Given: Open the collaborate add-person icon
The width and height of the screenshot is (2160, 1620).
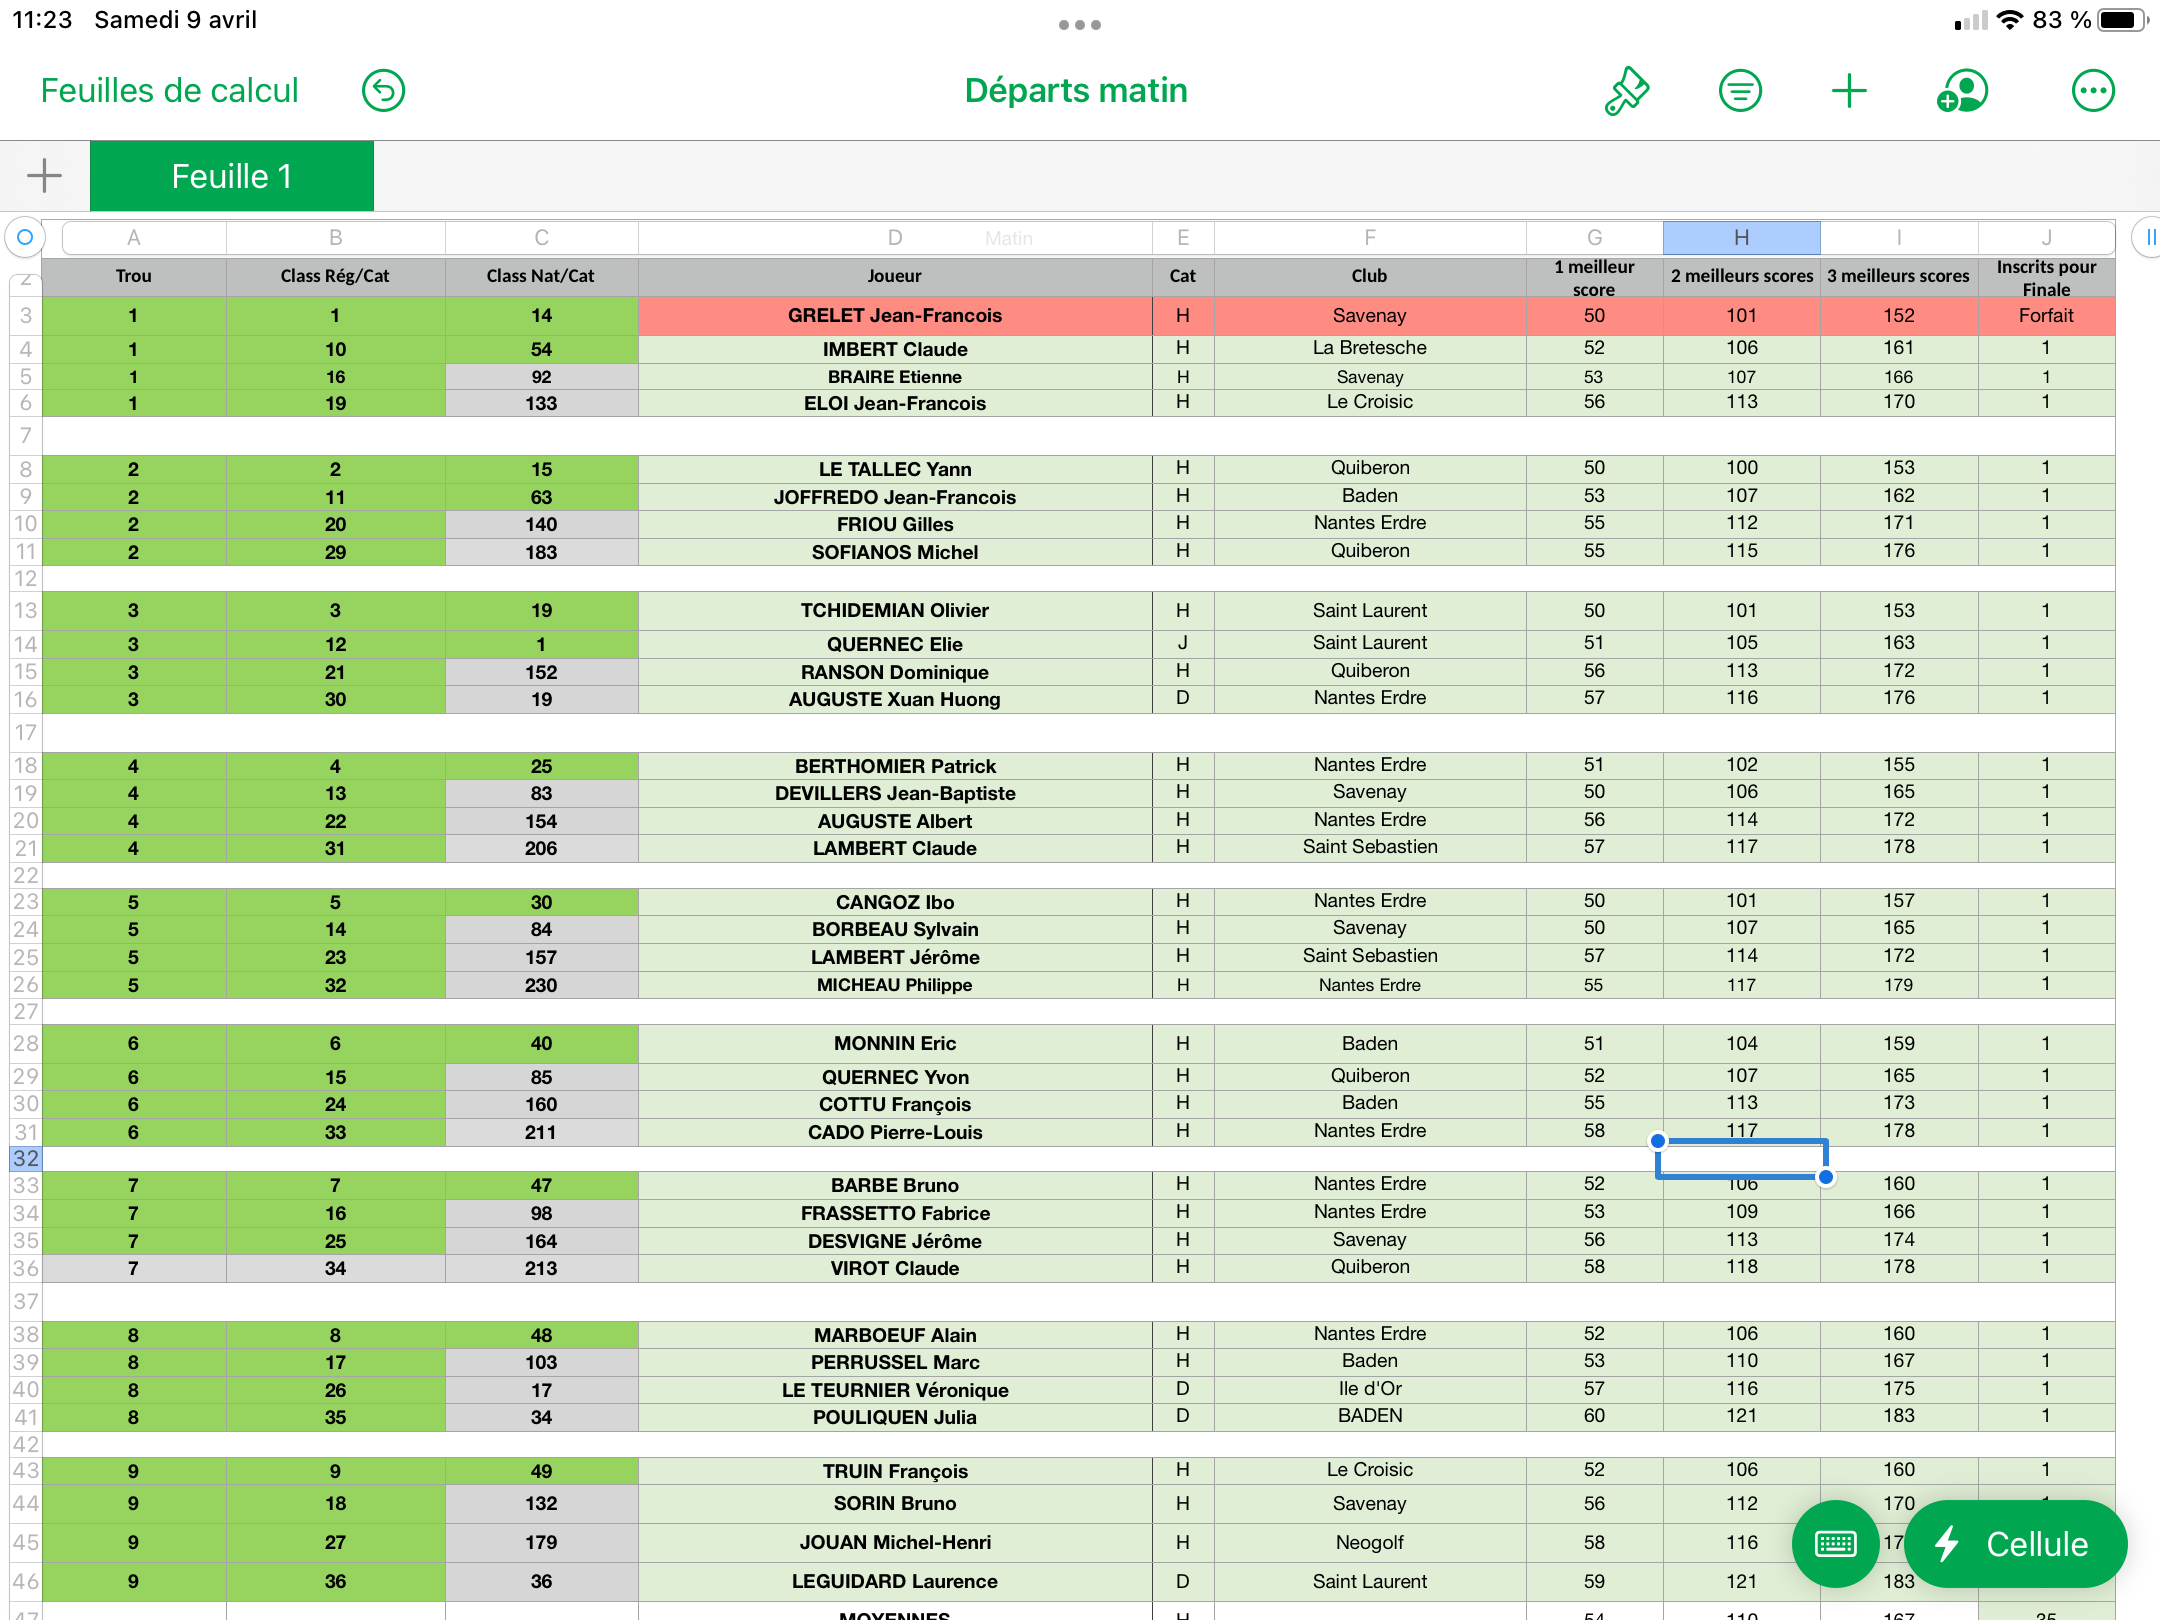Looking at the screenshot, I should 1962,91.
